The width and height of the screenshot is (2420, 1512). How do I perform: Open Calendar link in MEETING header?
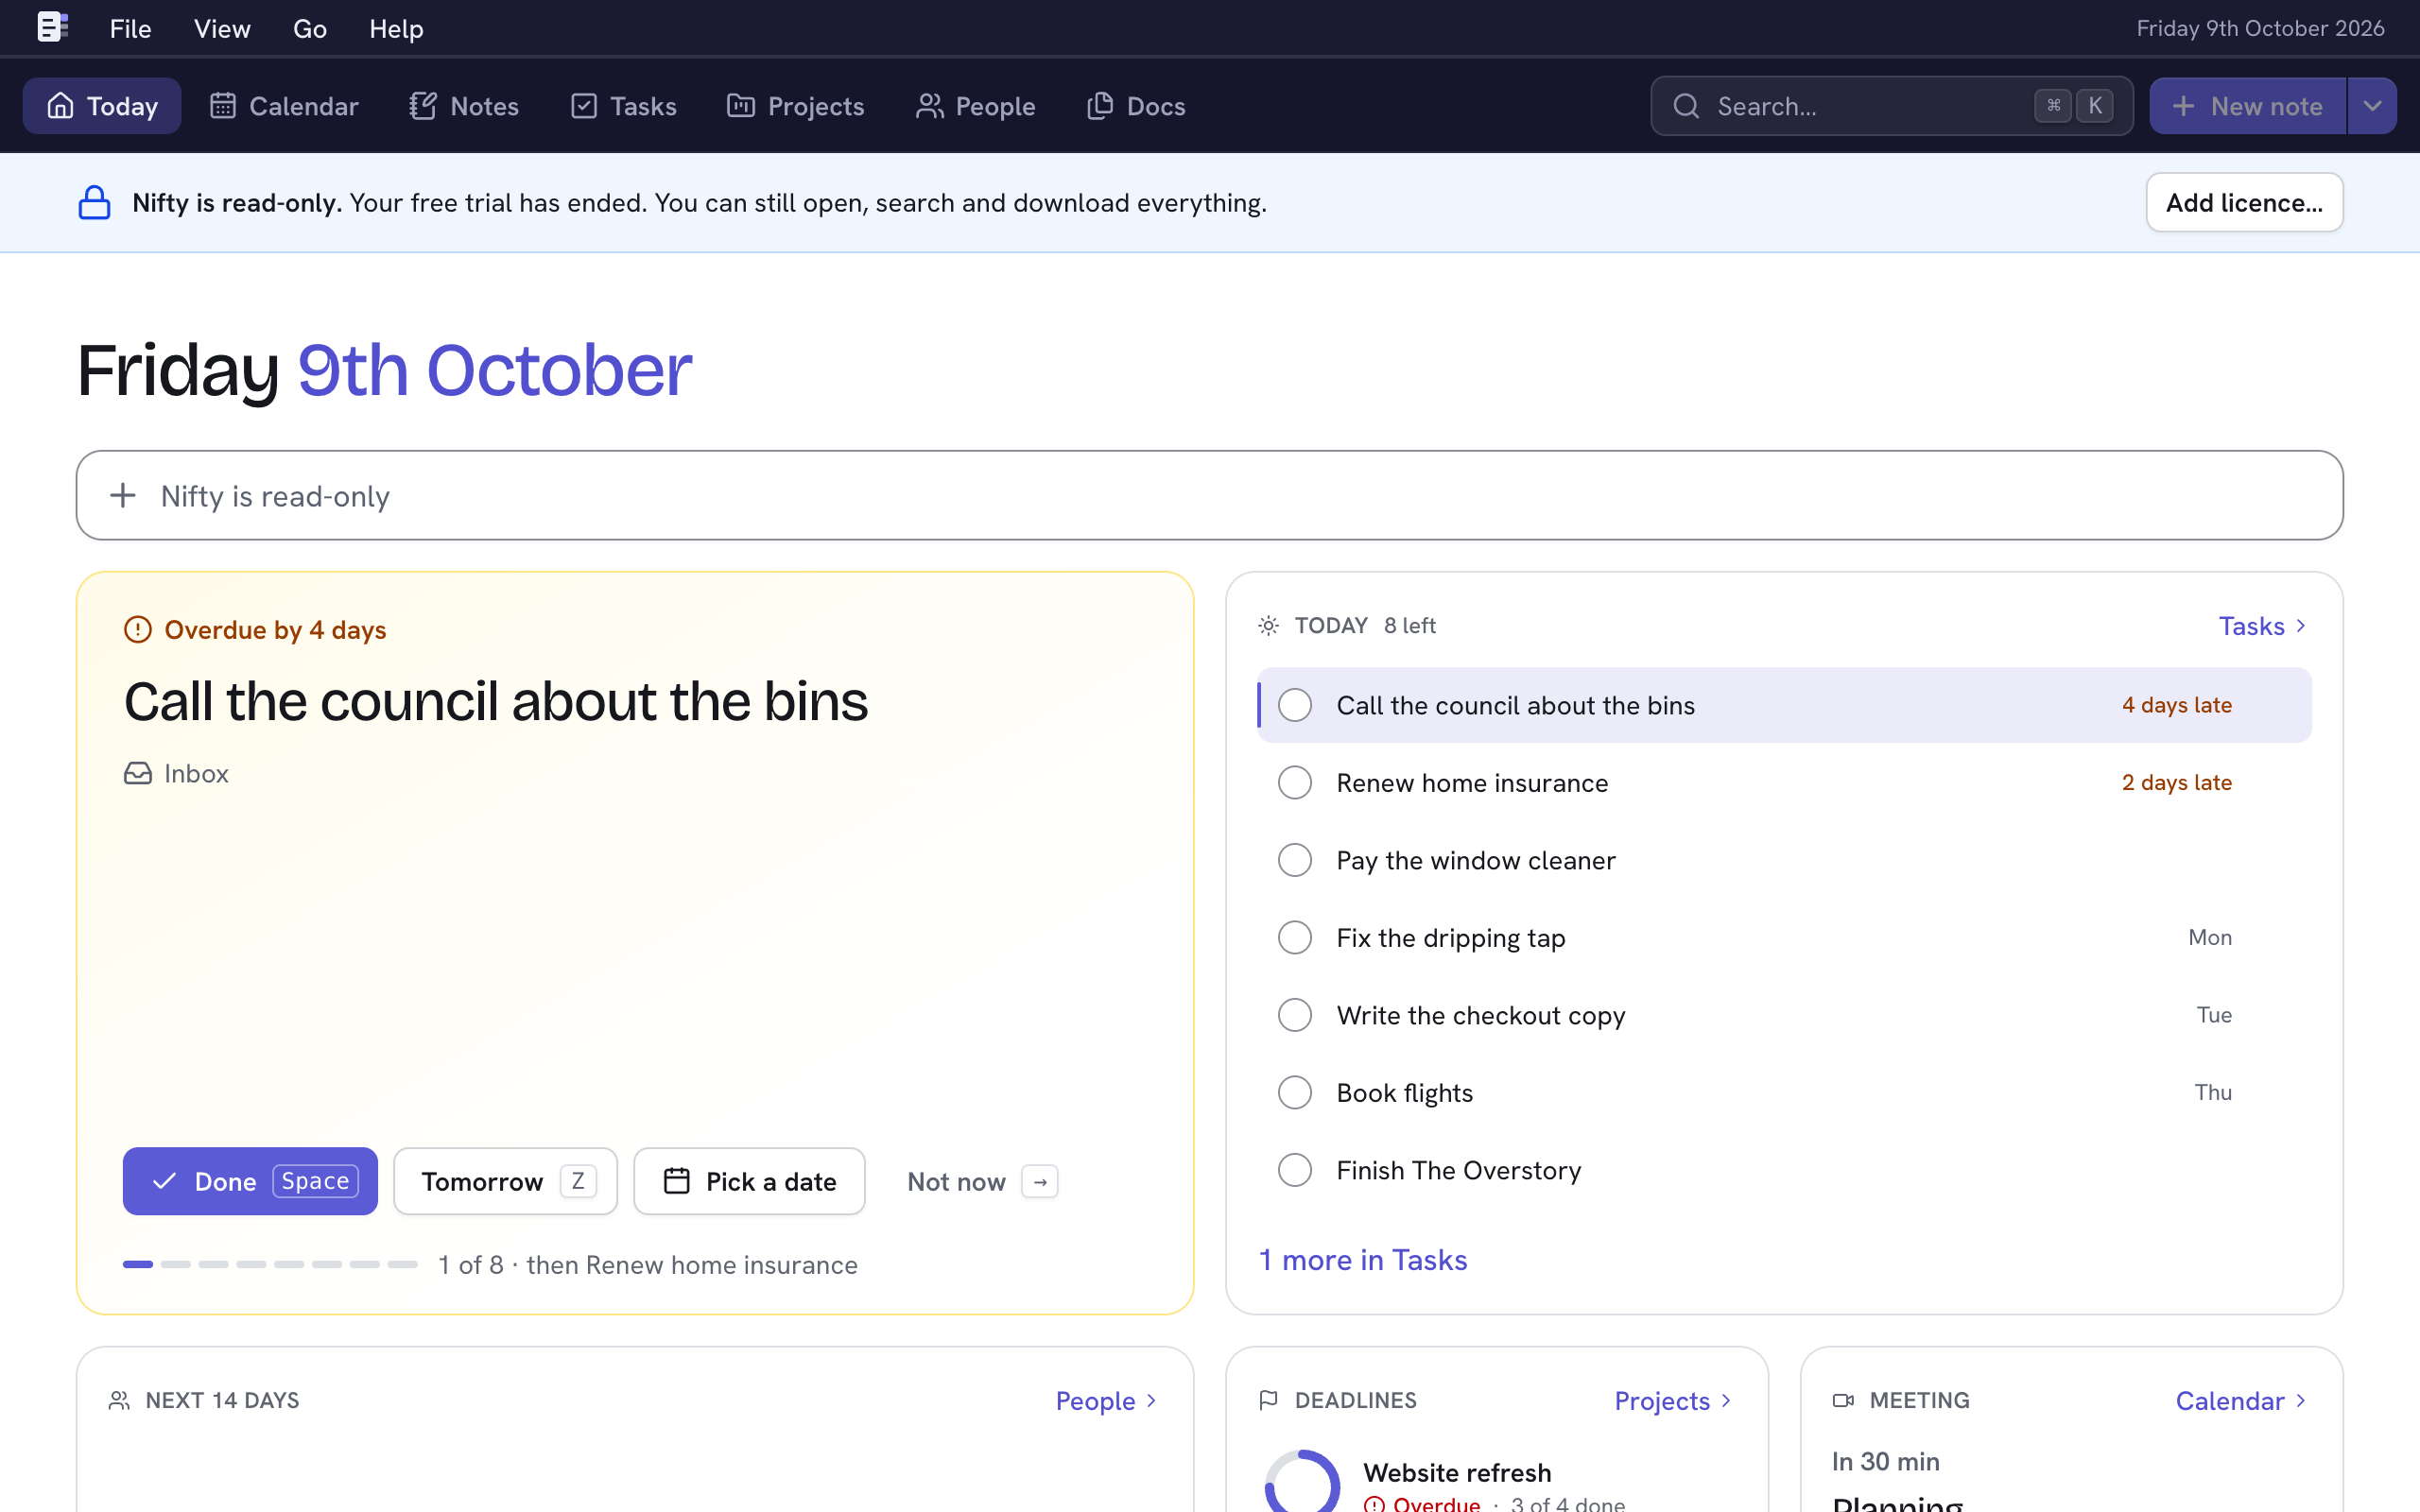pyautogui.click(x=2241, y=1400)
